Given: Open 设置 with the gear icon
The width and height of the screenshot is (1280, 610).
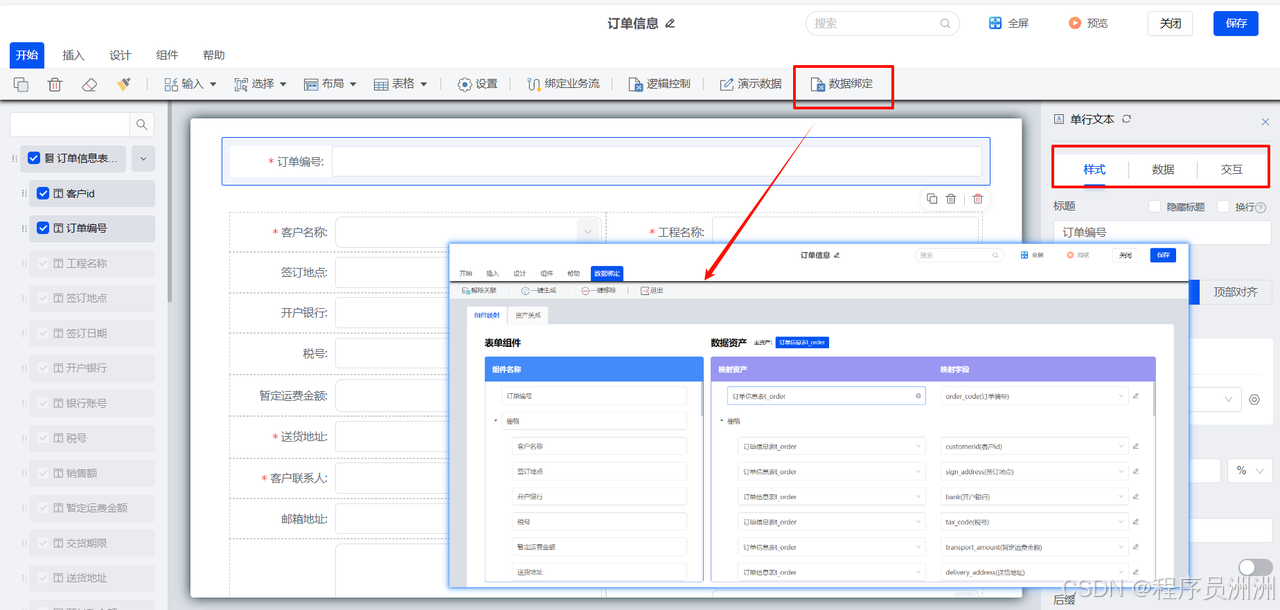Looking at the screenshot, I should 477,84.
